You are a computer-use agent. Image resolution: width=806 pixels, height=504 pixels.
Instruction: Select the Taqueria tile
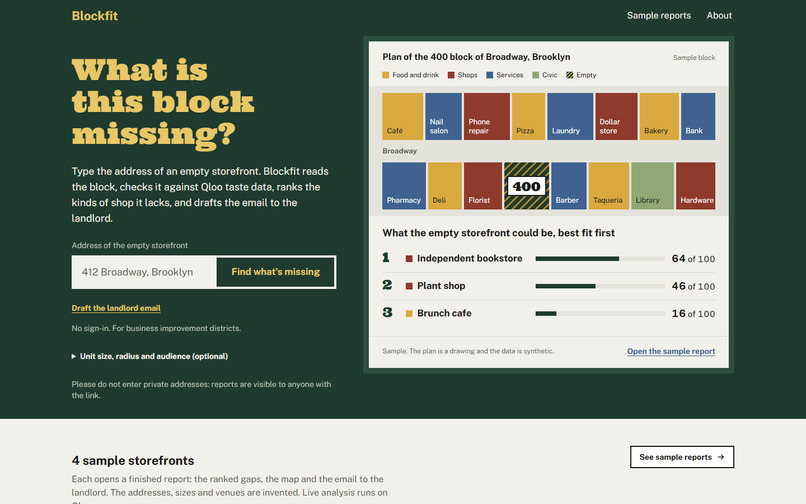pyautogui.click(x=609, y=186)
